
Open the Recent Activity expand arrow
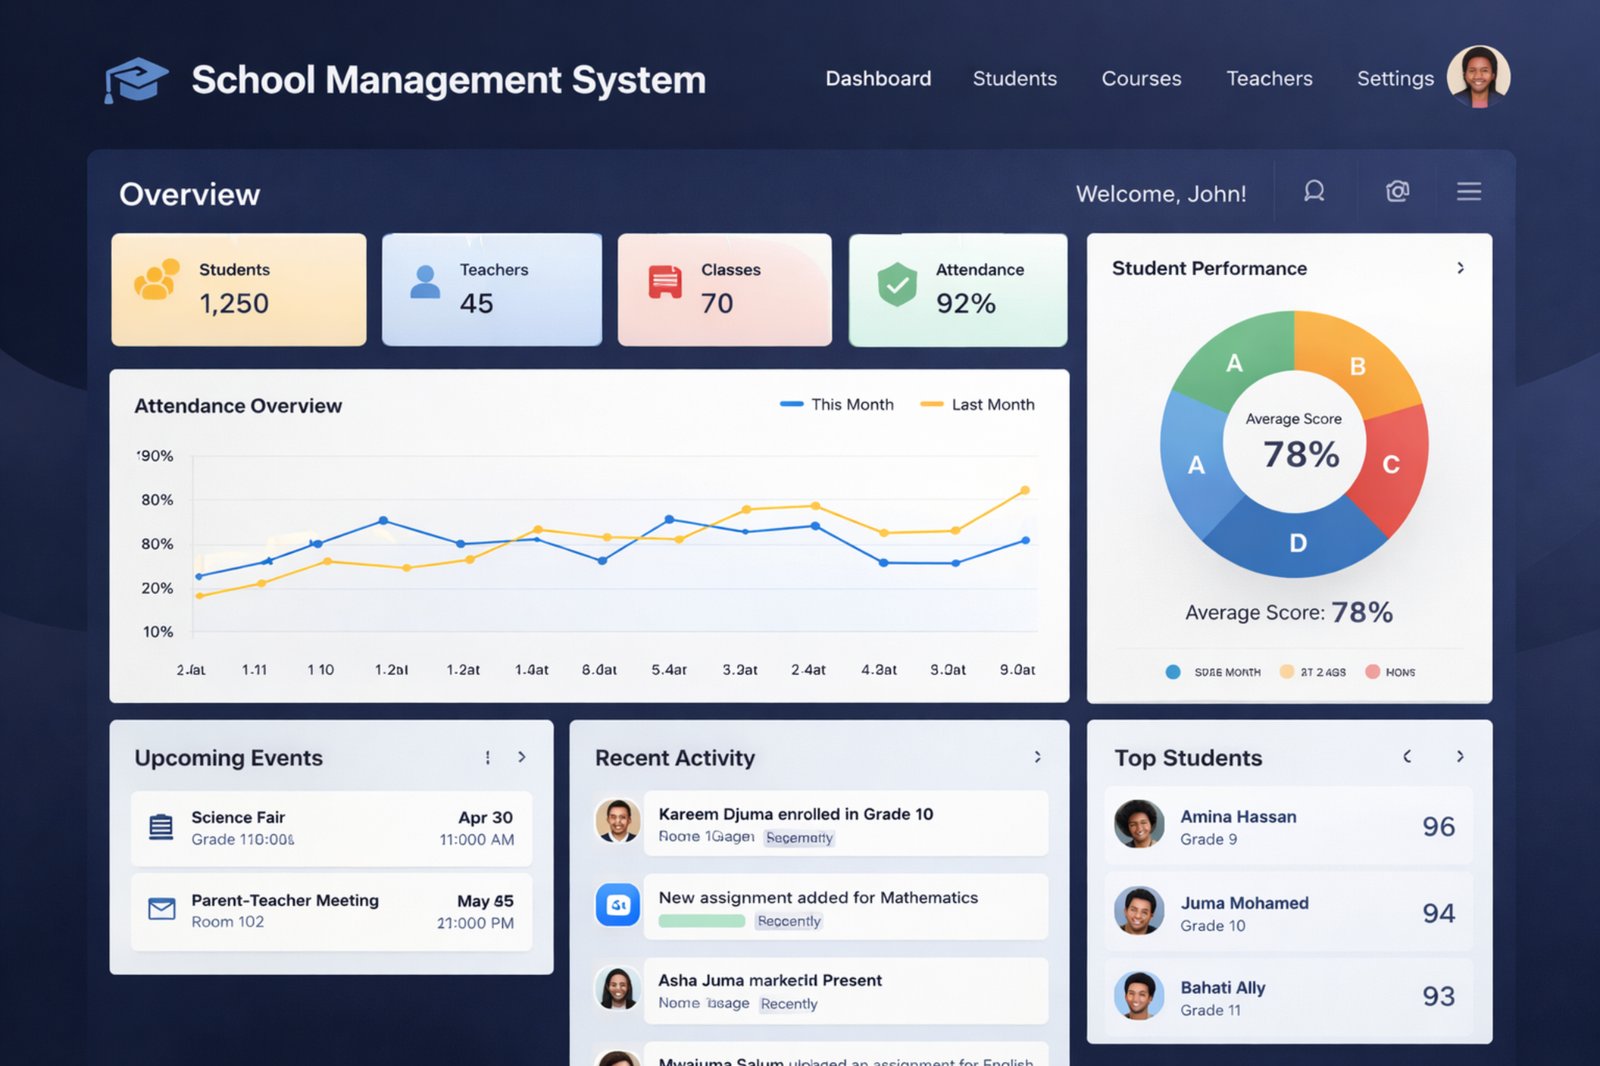pos(1036,757)
